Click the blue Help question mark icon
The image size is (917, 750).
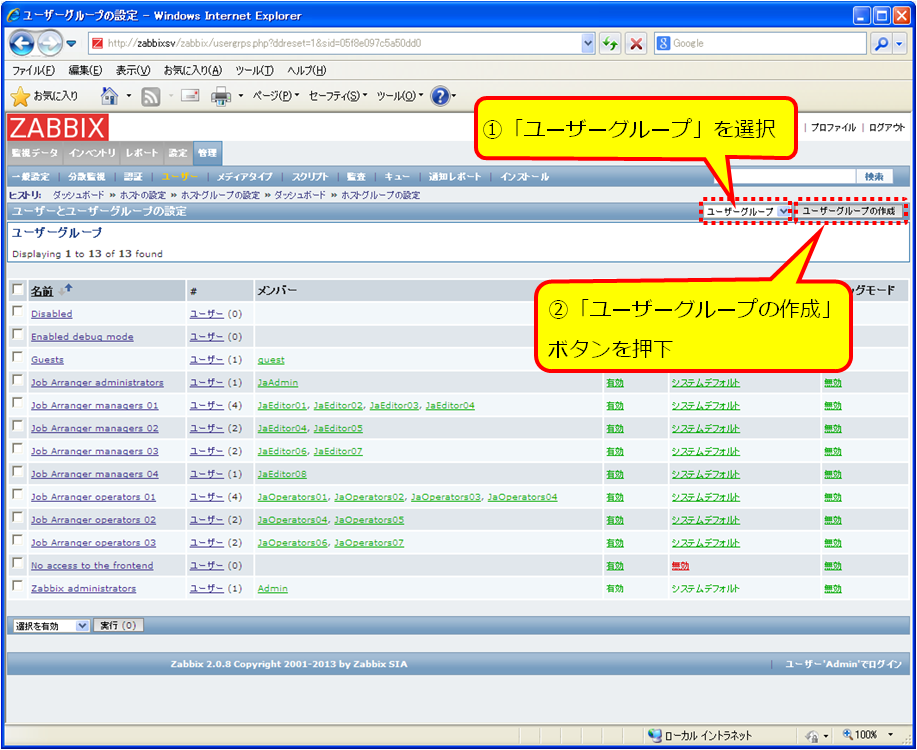point(440,96)
